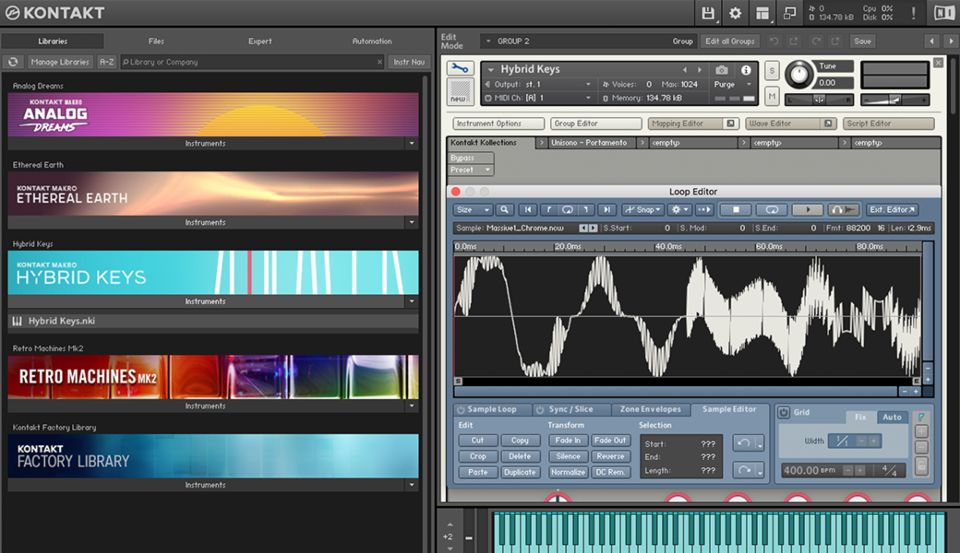The image size is (960, 553).
Task: Click previous instrument arrow at Edit Mode bar right
Action: (x=932, y=41)
